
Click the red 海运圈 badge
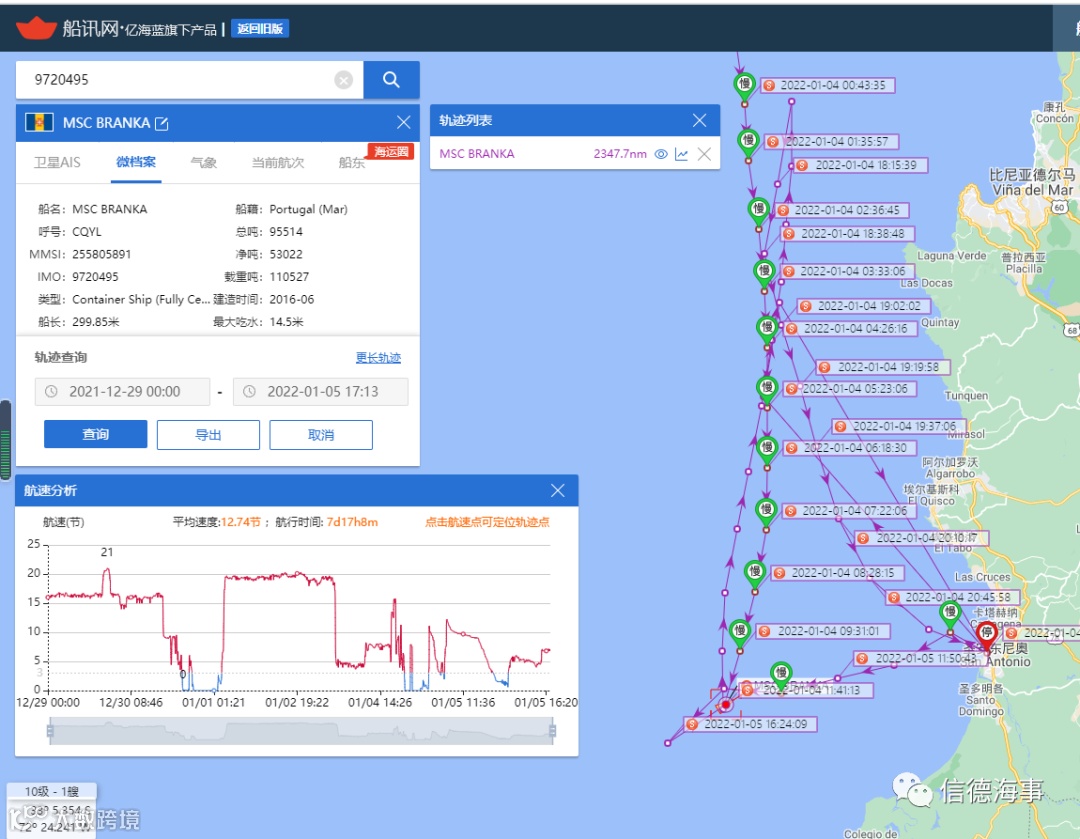pyautogui.click(x=391, y=152)
